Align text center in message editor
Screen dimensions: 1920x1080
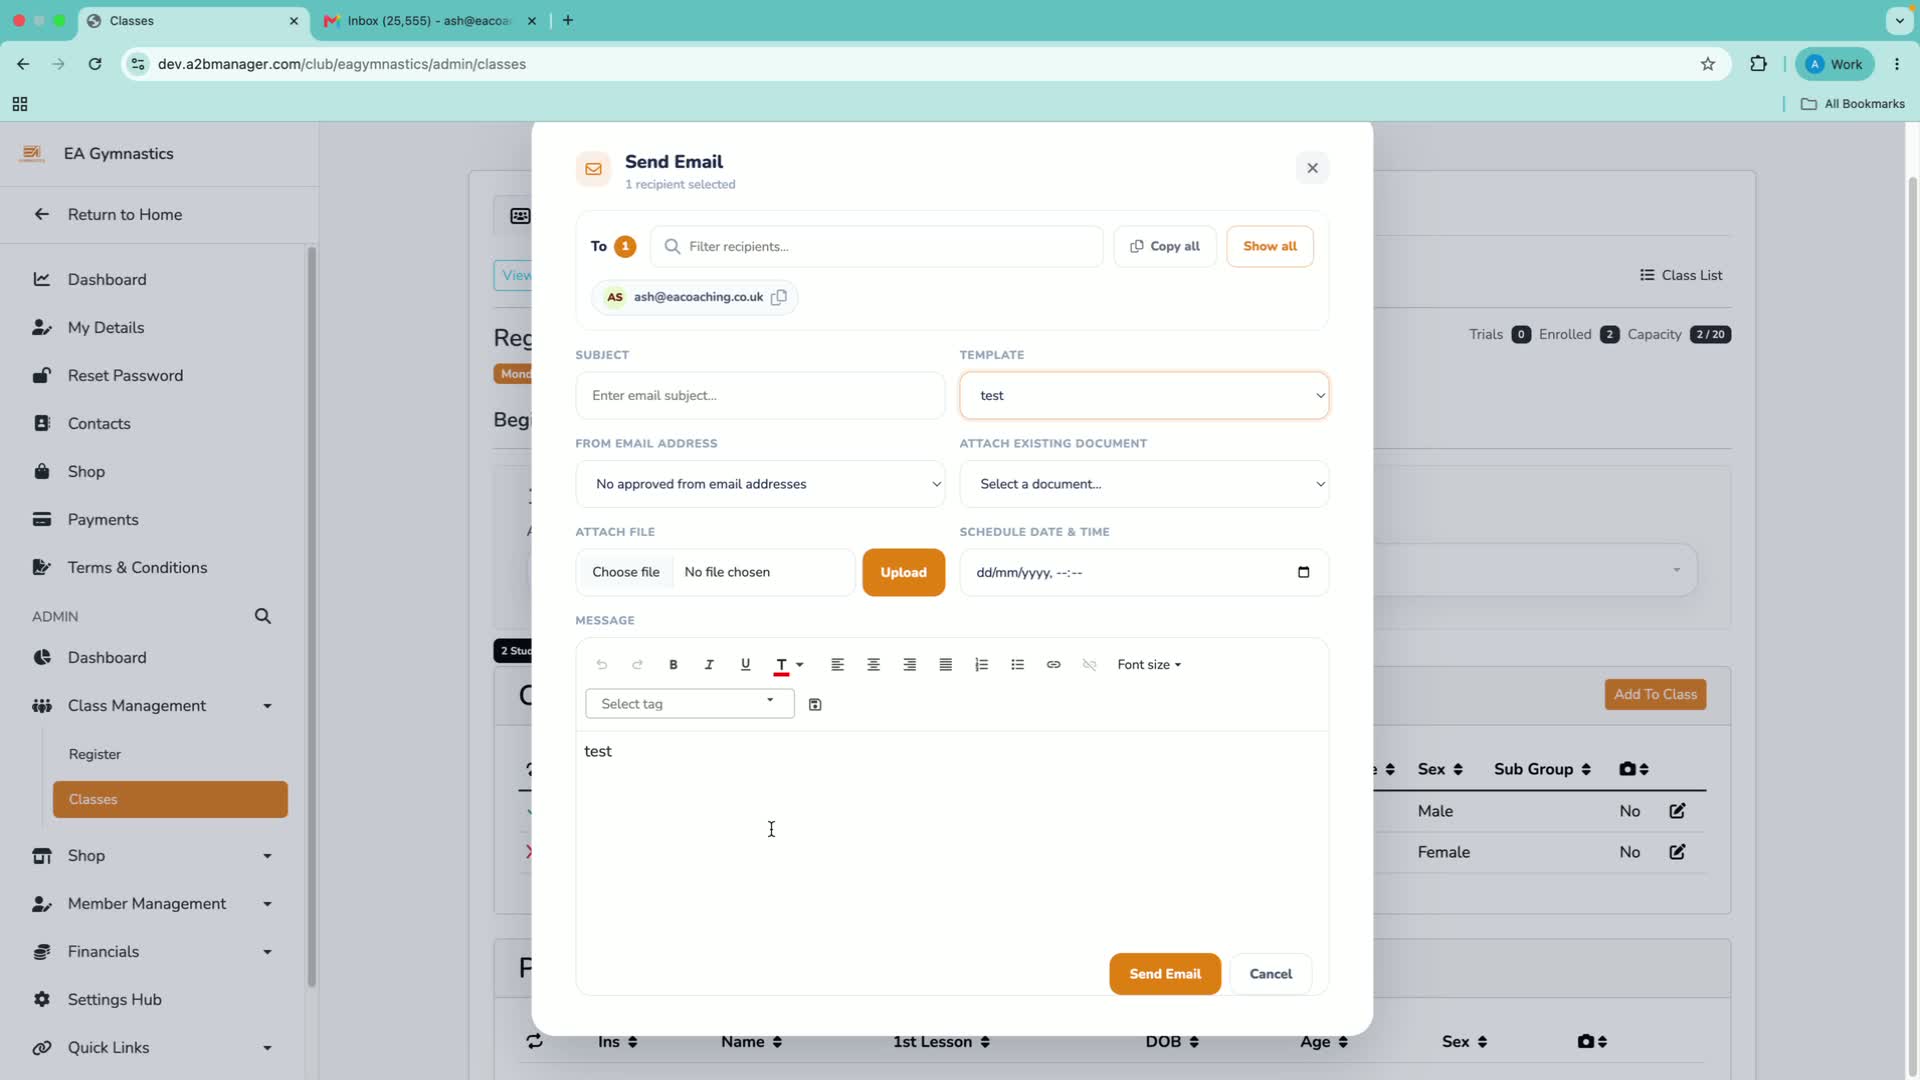(873, 665)
